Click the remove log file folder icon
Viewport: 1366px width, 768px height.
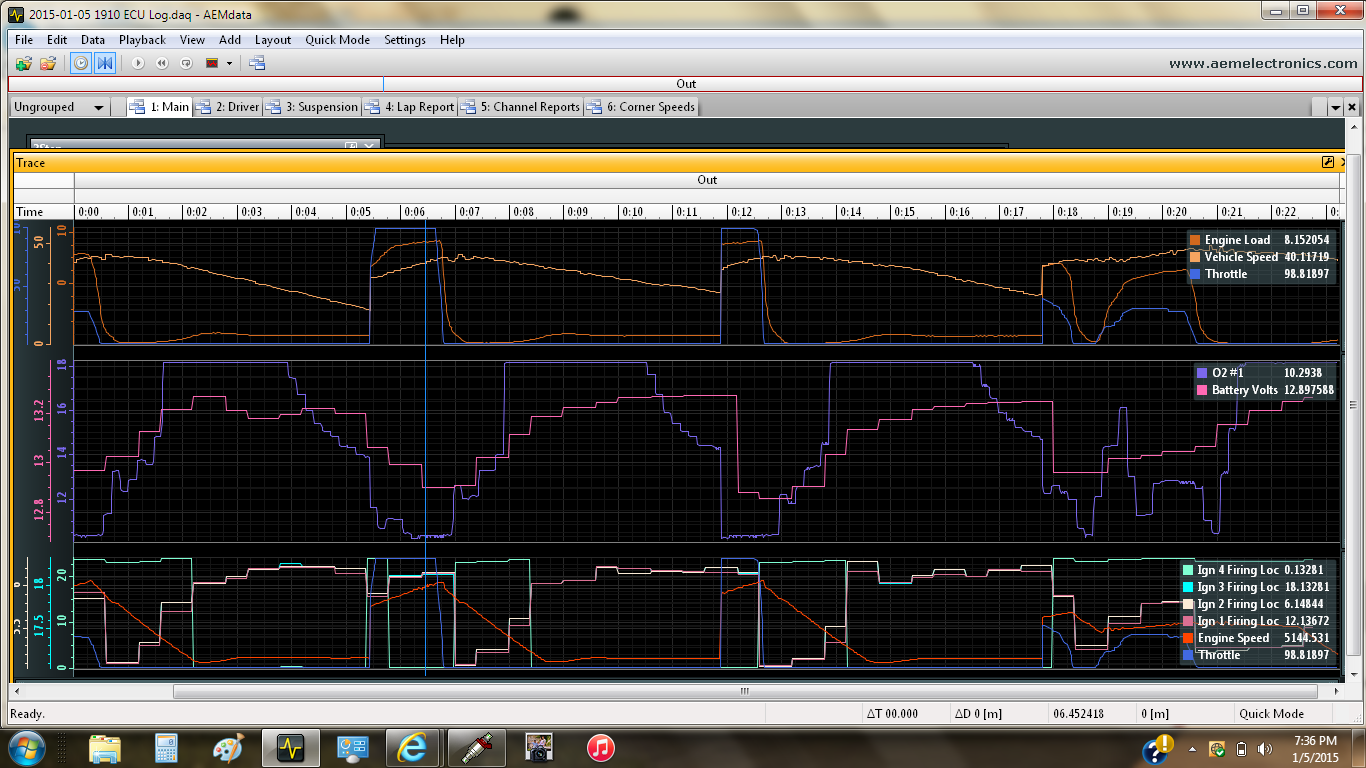(x=47, y=63)
